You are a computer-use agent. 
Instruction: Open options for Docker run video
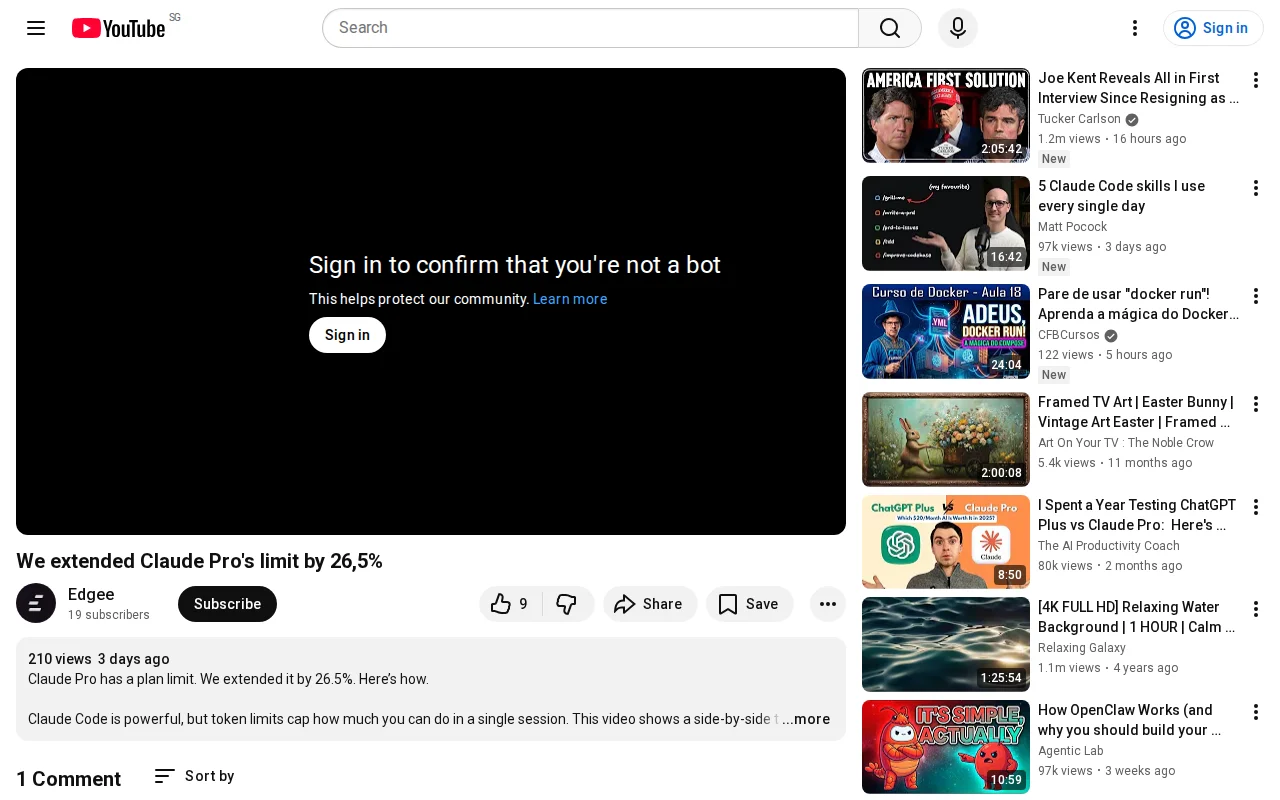click(x=1256, y=296)
